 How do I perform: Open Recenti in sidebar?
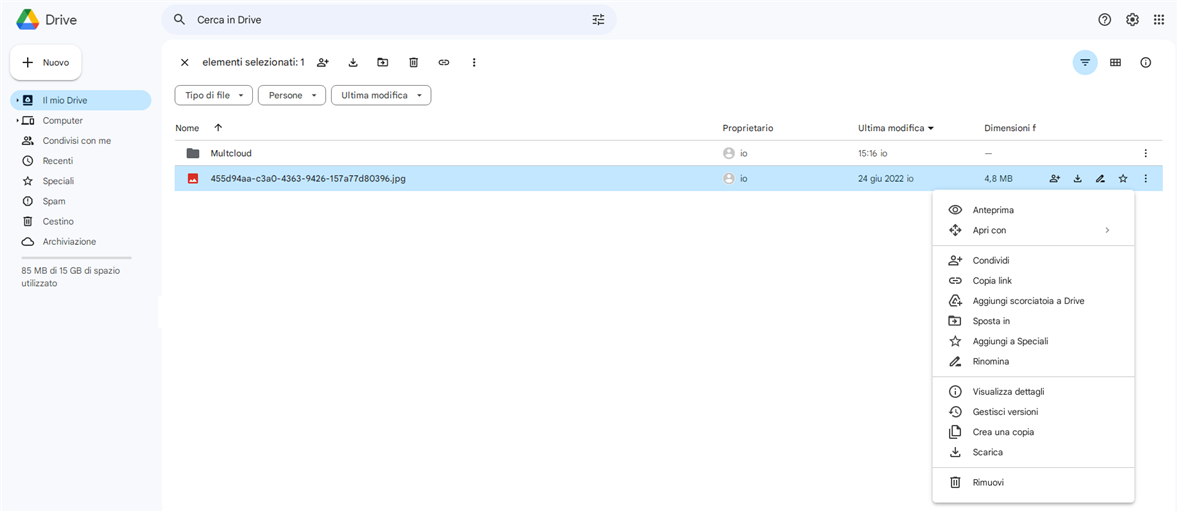coord(58,161)
